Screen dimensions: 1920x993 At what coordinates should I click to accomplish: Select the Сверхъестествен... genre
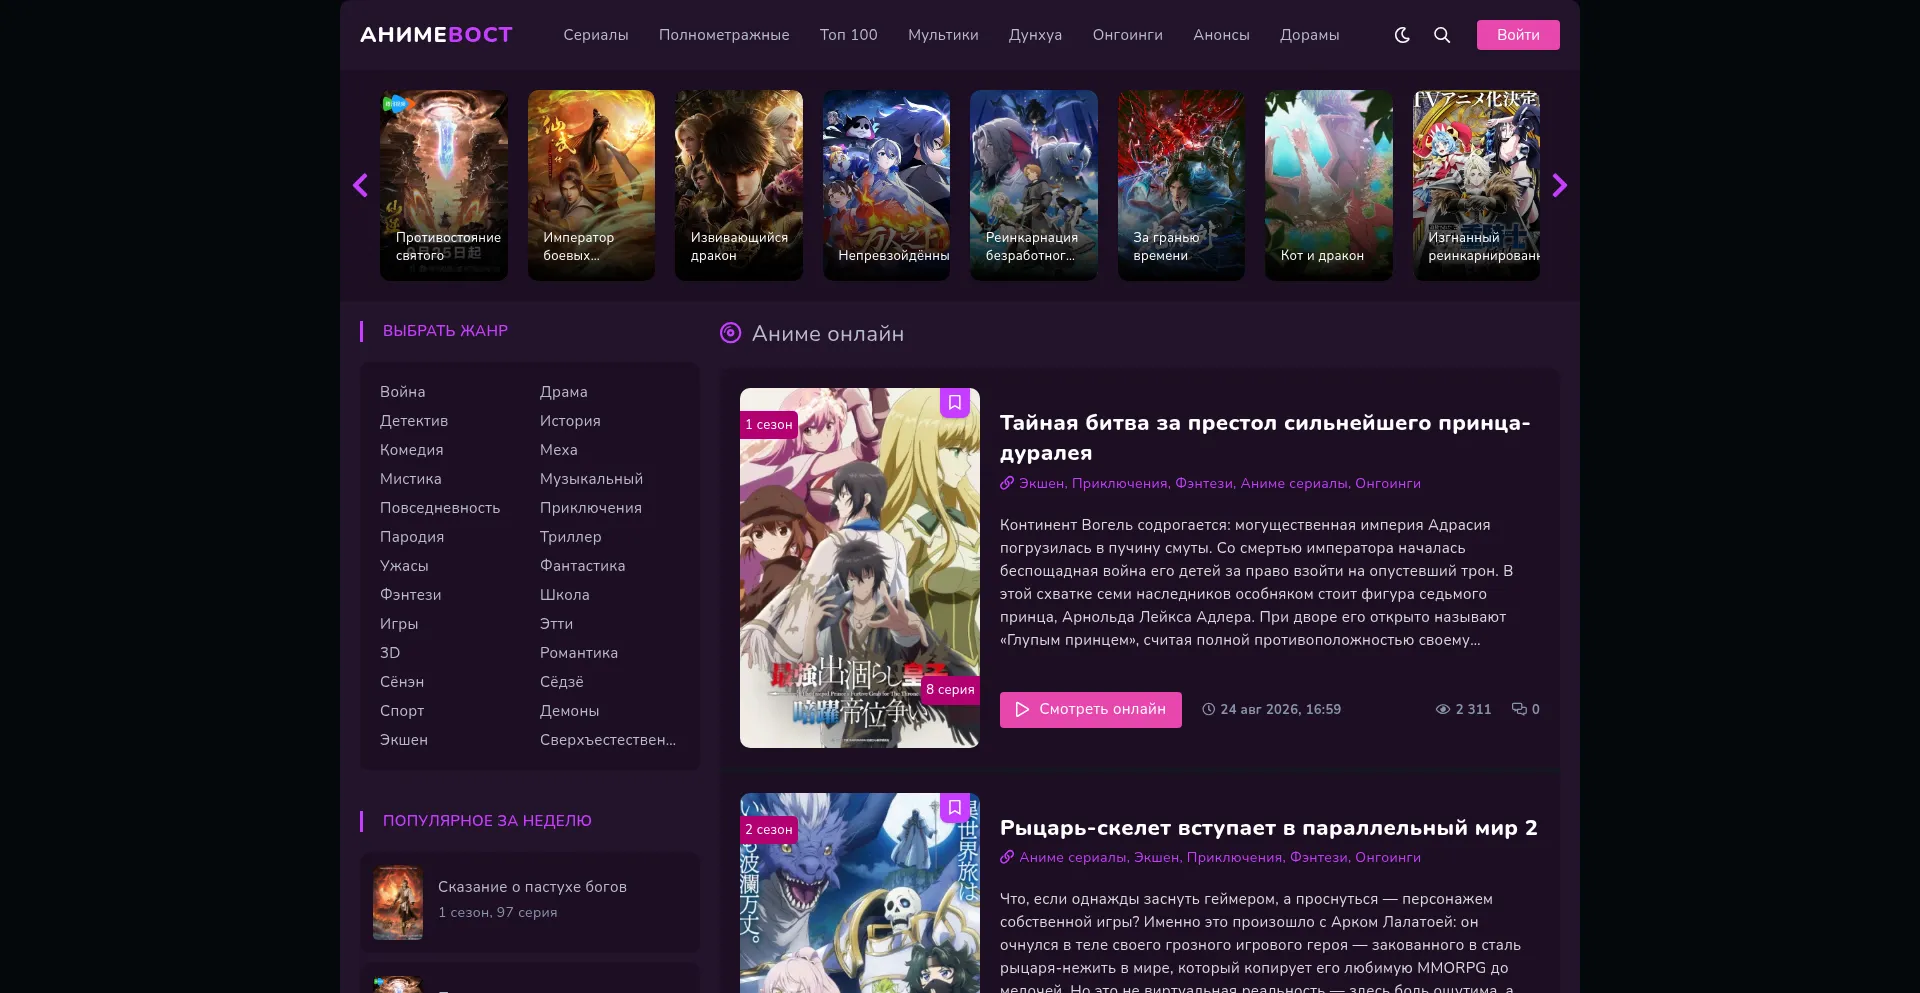[x=608, y=740]
